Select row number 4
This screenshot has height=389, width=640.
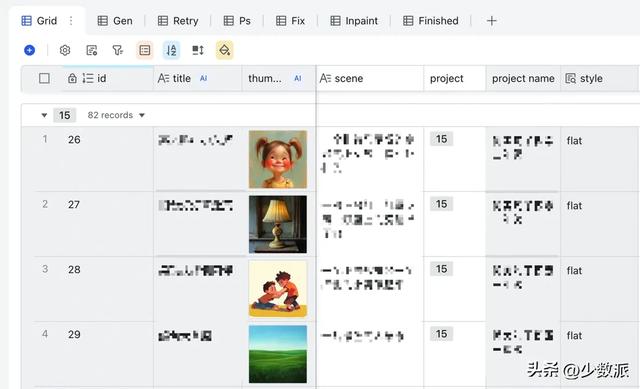click(45, 334)
